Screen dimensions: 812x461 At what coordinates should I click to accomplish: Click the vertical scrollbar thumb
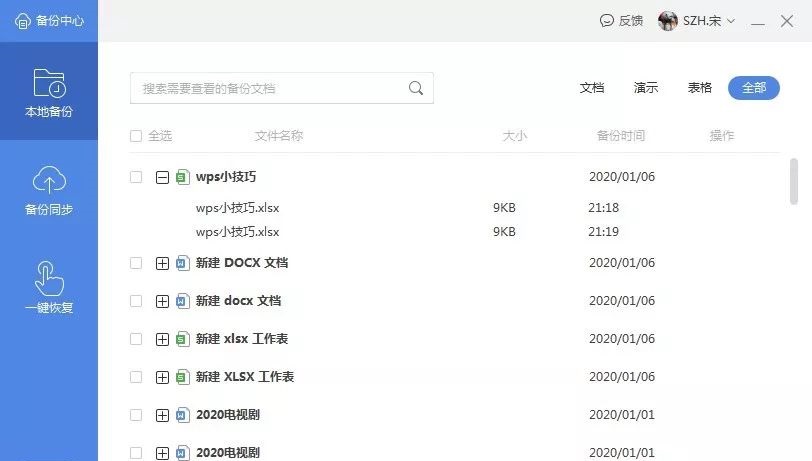pyautogui.click(x=793, y=181)
